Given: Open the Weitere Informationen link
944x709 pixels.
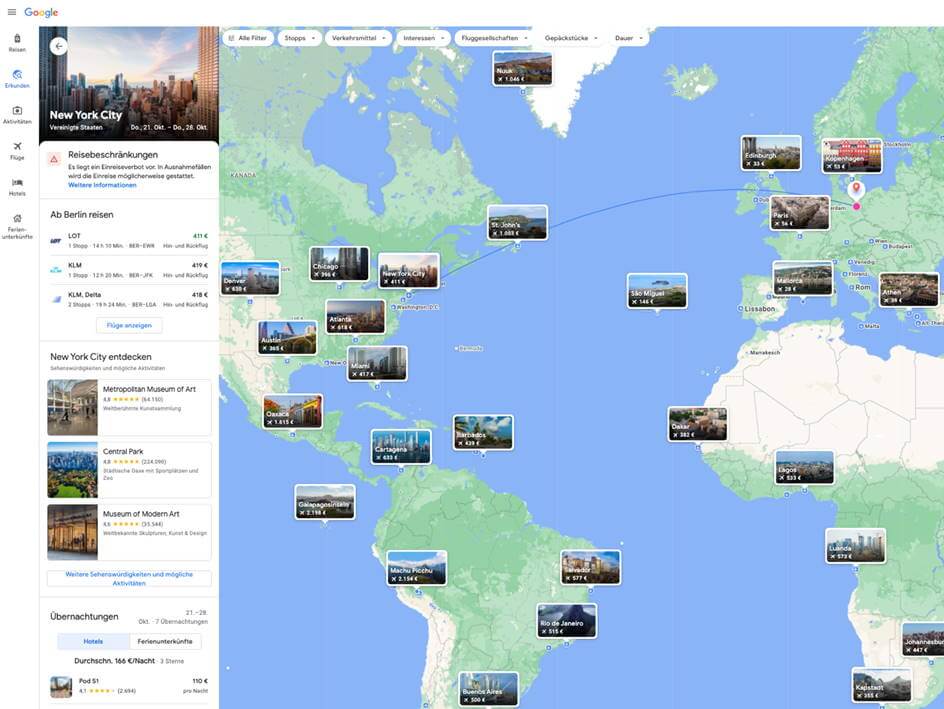Looking at the screenshot, I should coord(102,185).
